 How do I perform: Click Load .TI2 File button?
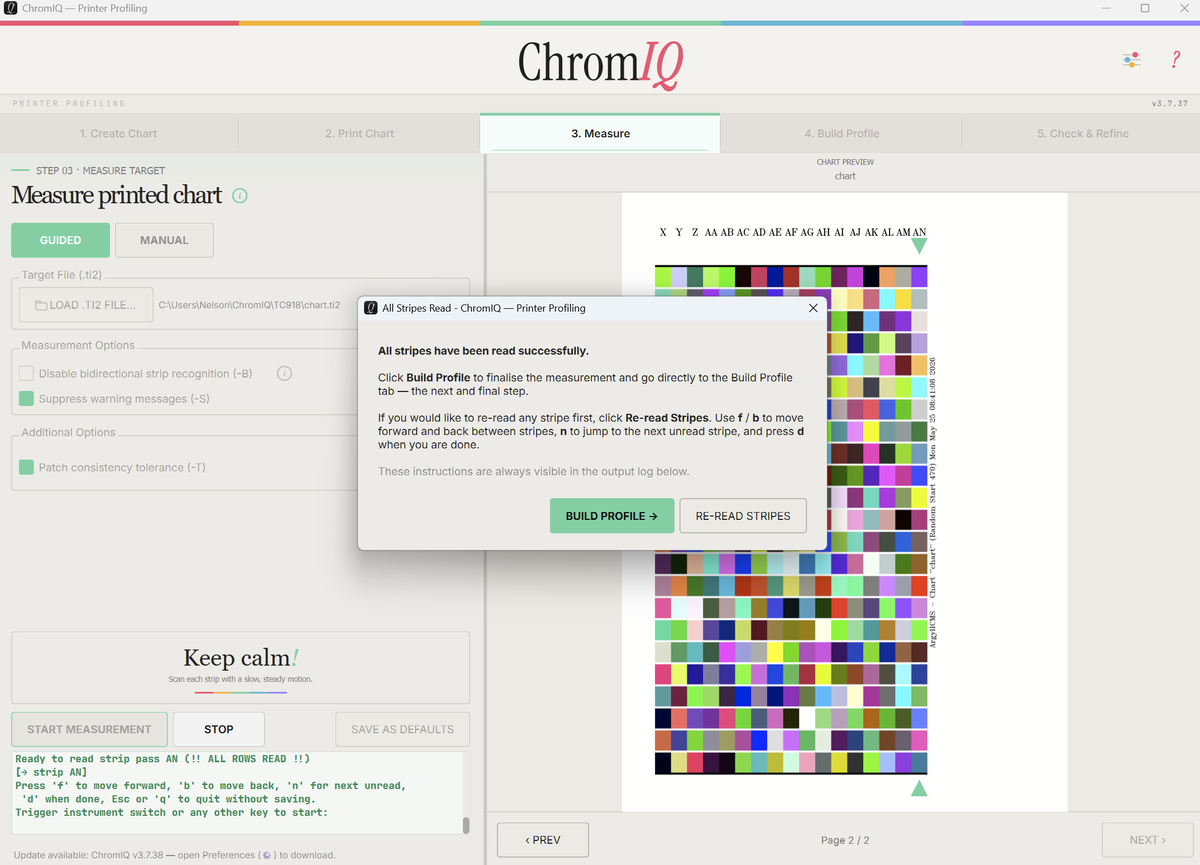[x=86, y=305]
